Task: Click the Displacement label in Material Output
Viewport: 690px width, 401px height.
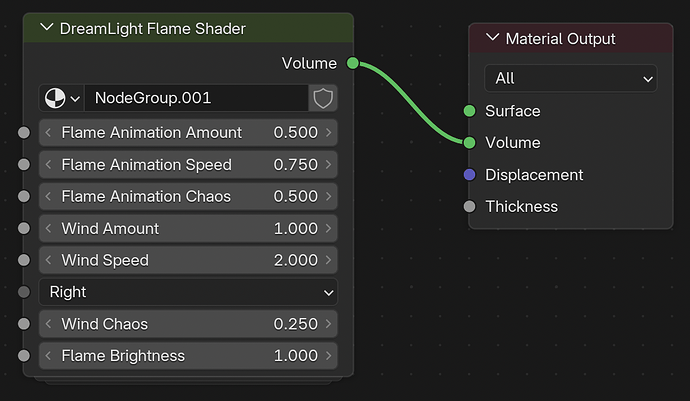Action: coord(534,175)
